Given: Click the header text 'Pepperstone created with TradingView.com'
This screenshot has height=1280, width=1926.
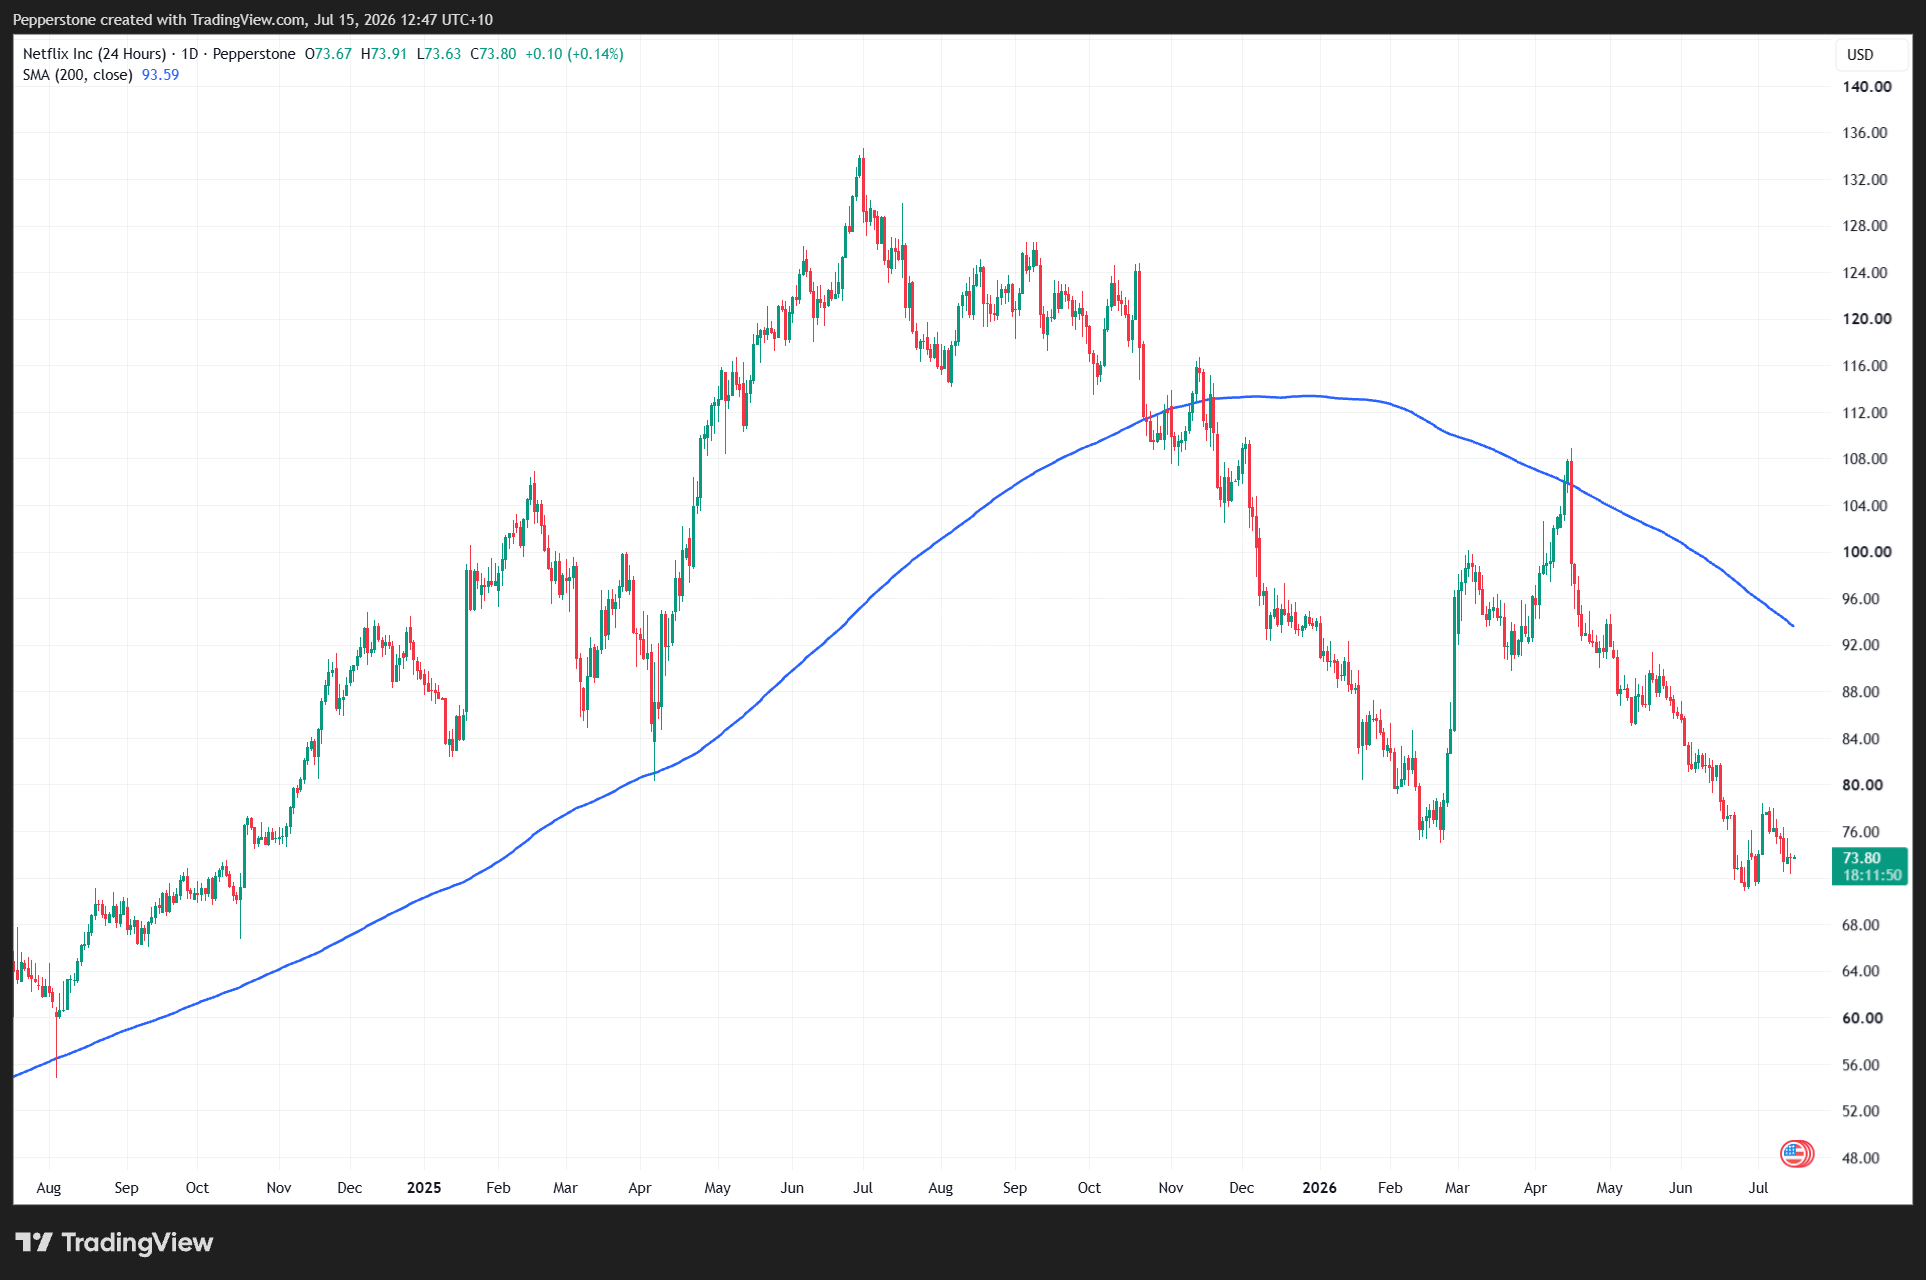Looking at the screenshot, I should pos(159,20).
